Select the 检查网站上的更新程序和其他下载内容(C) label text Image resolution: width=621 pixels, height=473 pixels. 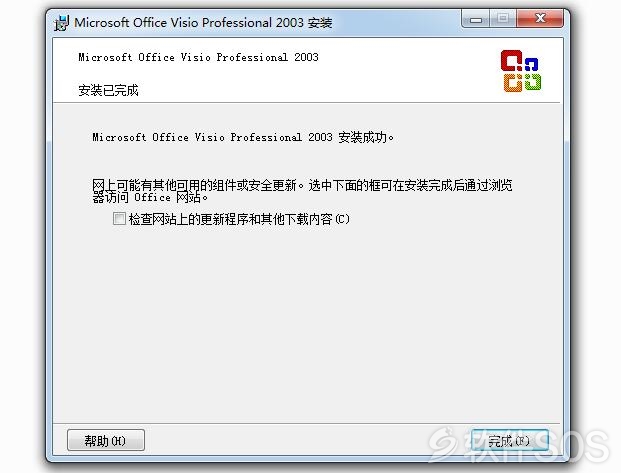point(239,219)
